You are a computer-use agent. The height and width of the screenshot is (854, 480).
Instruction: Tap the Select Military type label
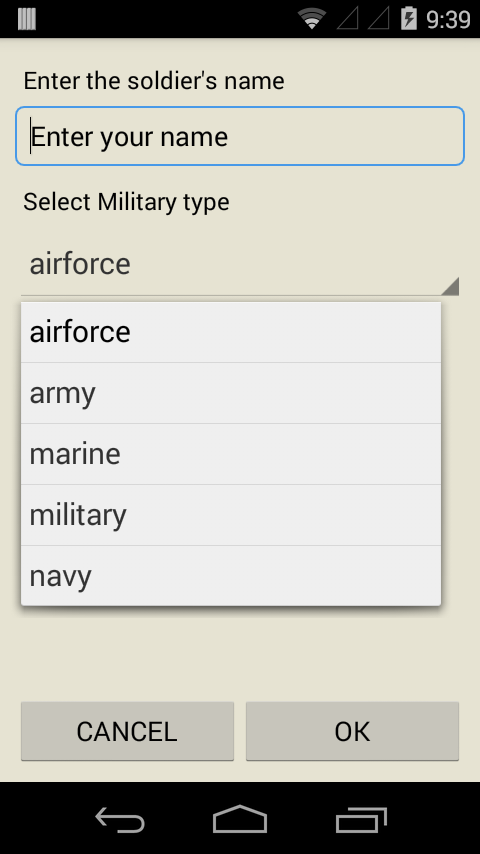(x=126, y=202)
